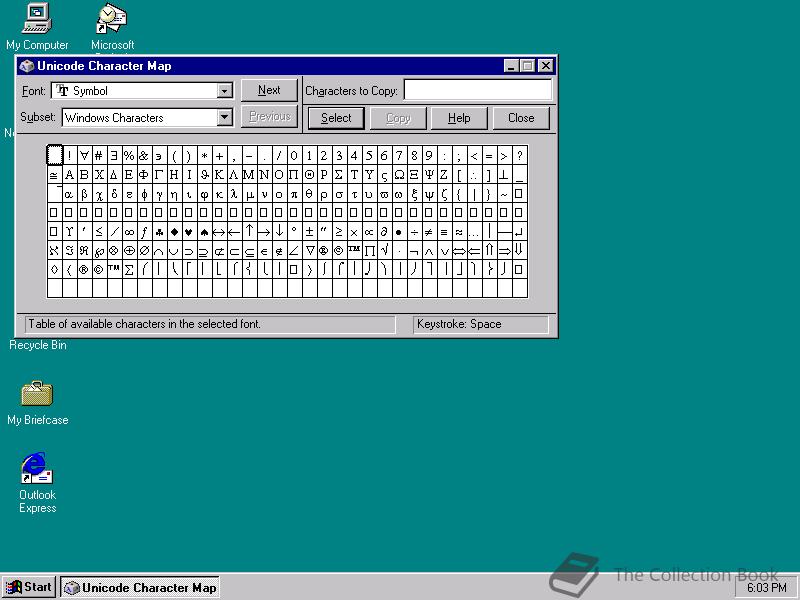Select the # character cell
The image size is (800, 600).
tap(99, 155)
